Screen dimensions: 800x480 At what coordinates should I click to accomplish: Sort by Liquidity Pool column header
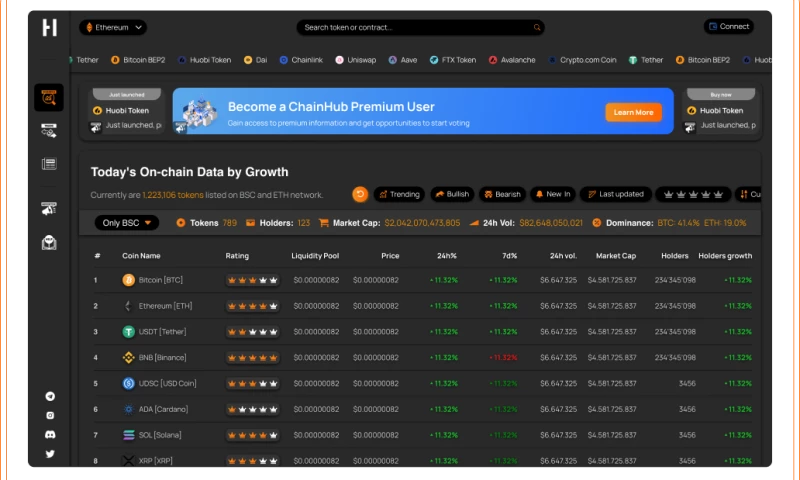tap(315, 256)
